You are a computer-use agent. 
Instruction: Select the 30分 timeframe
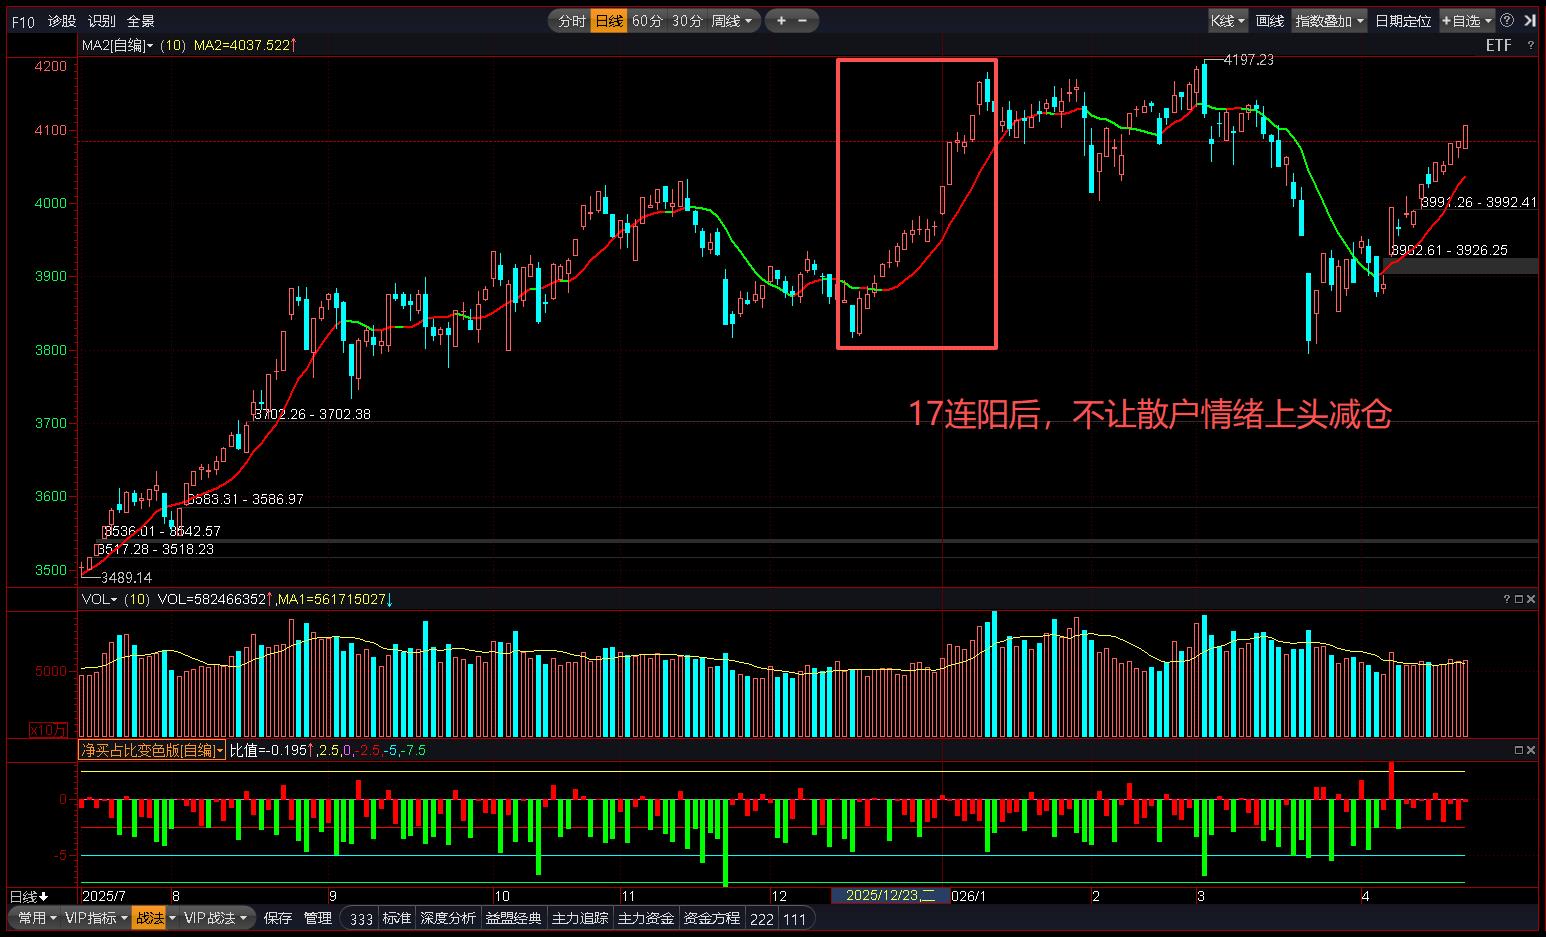pyautogui.click(x=686, y=20)
